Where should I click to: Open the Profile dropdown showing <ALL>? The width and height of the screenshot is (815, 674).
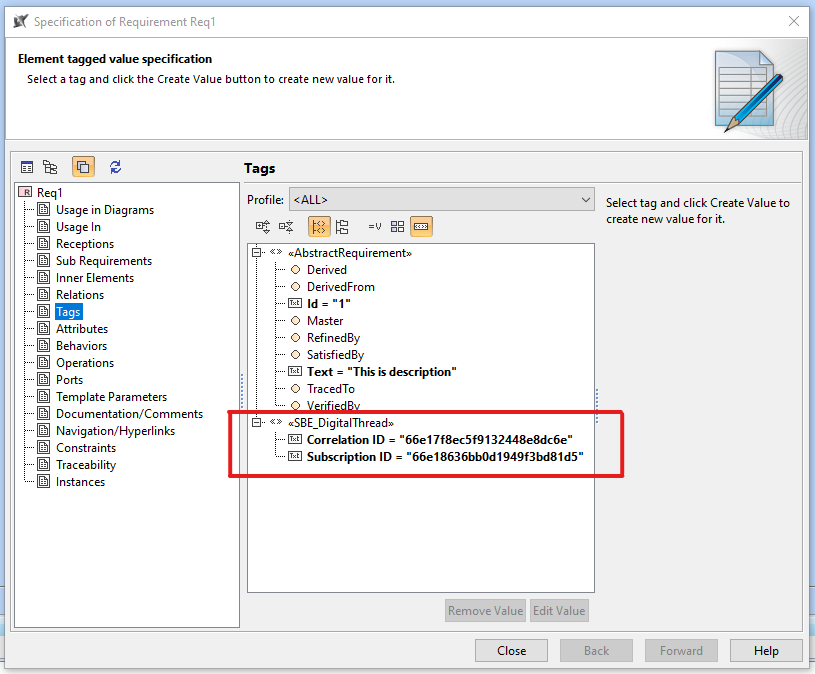pyautogui.click(x=441, y=199)
